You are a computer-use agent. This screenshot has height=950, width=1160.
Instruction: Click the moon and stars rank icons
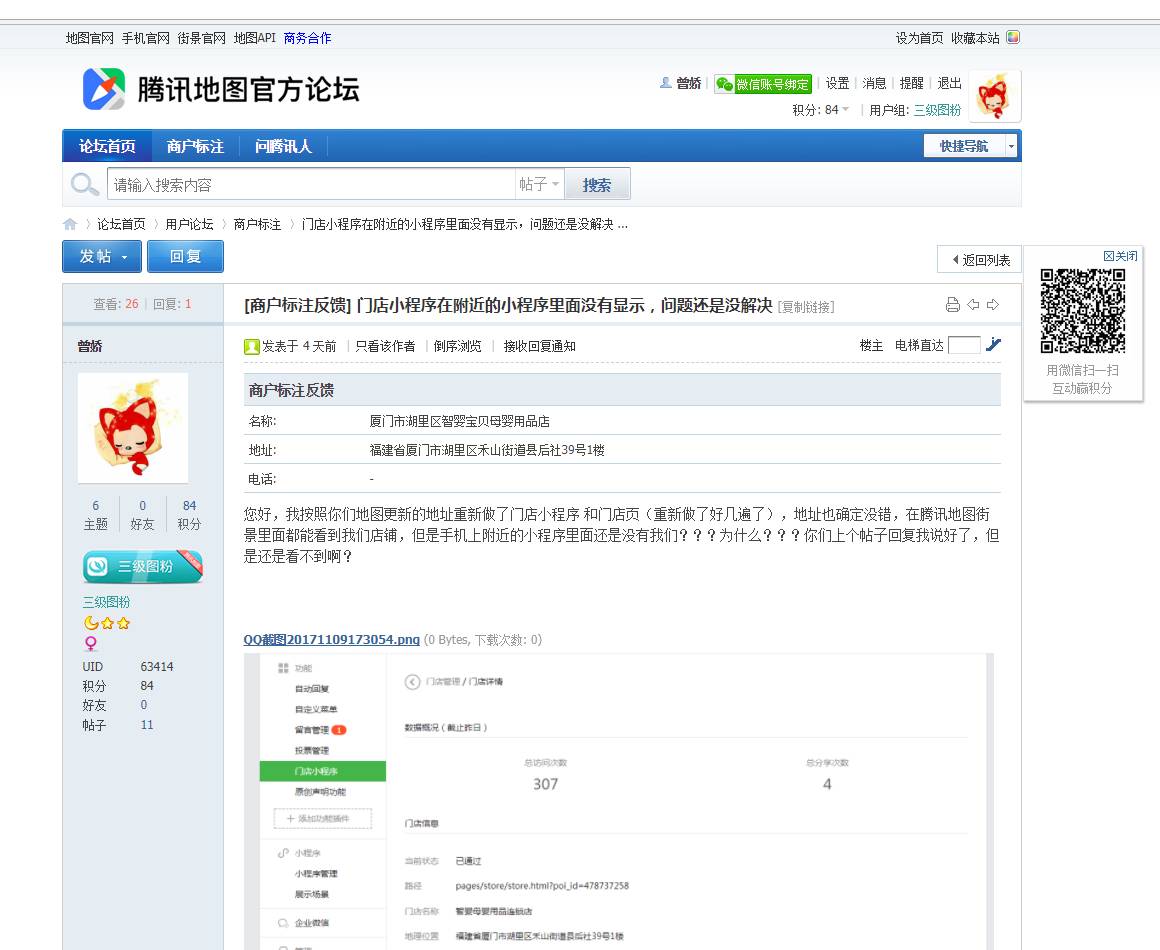(x=107, y=623)
